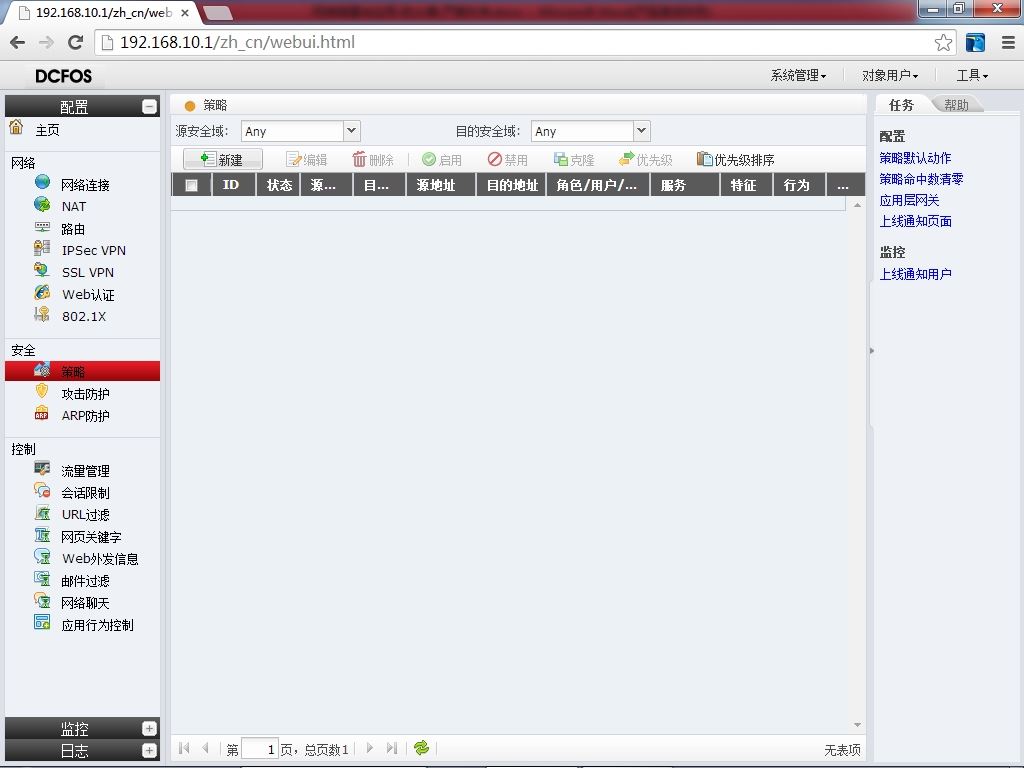Collapse the right task pane arrow

(872, 351)
